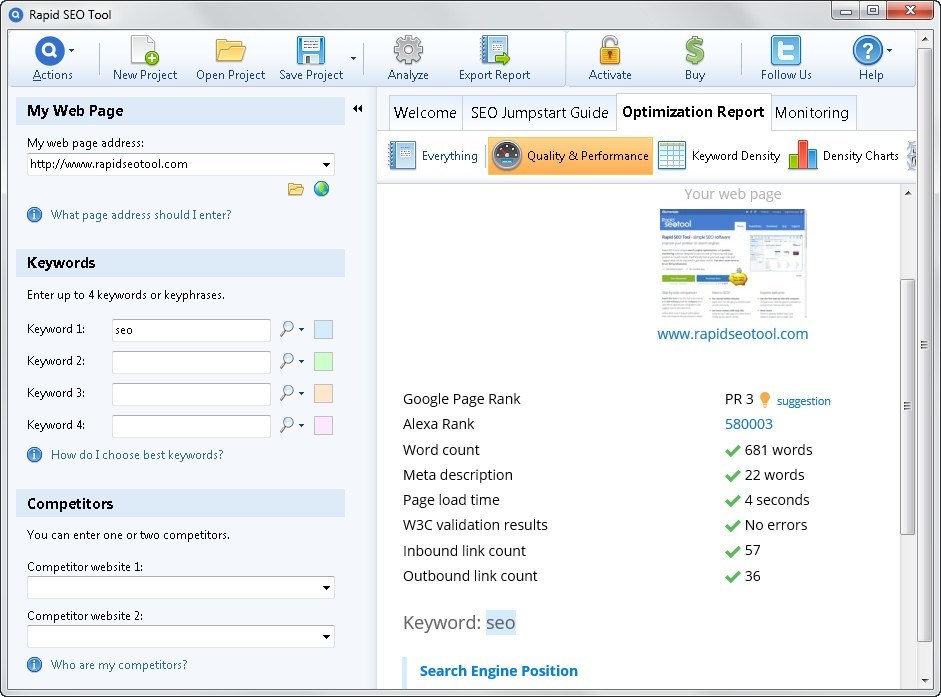Click the New Project toolbar icon
Image resolution: width=941 pixels, height=697 pixels.
144,52
